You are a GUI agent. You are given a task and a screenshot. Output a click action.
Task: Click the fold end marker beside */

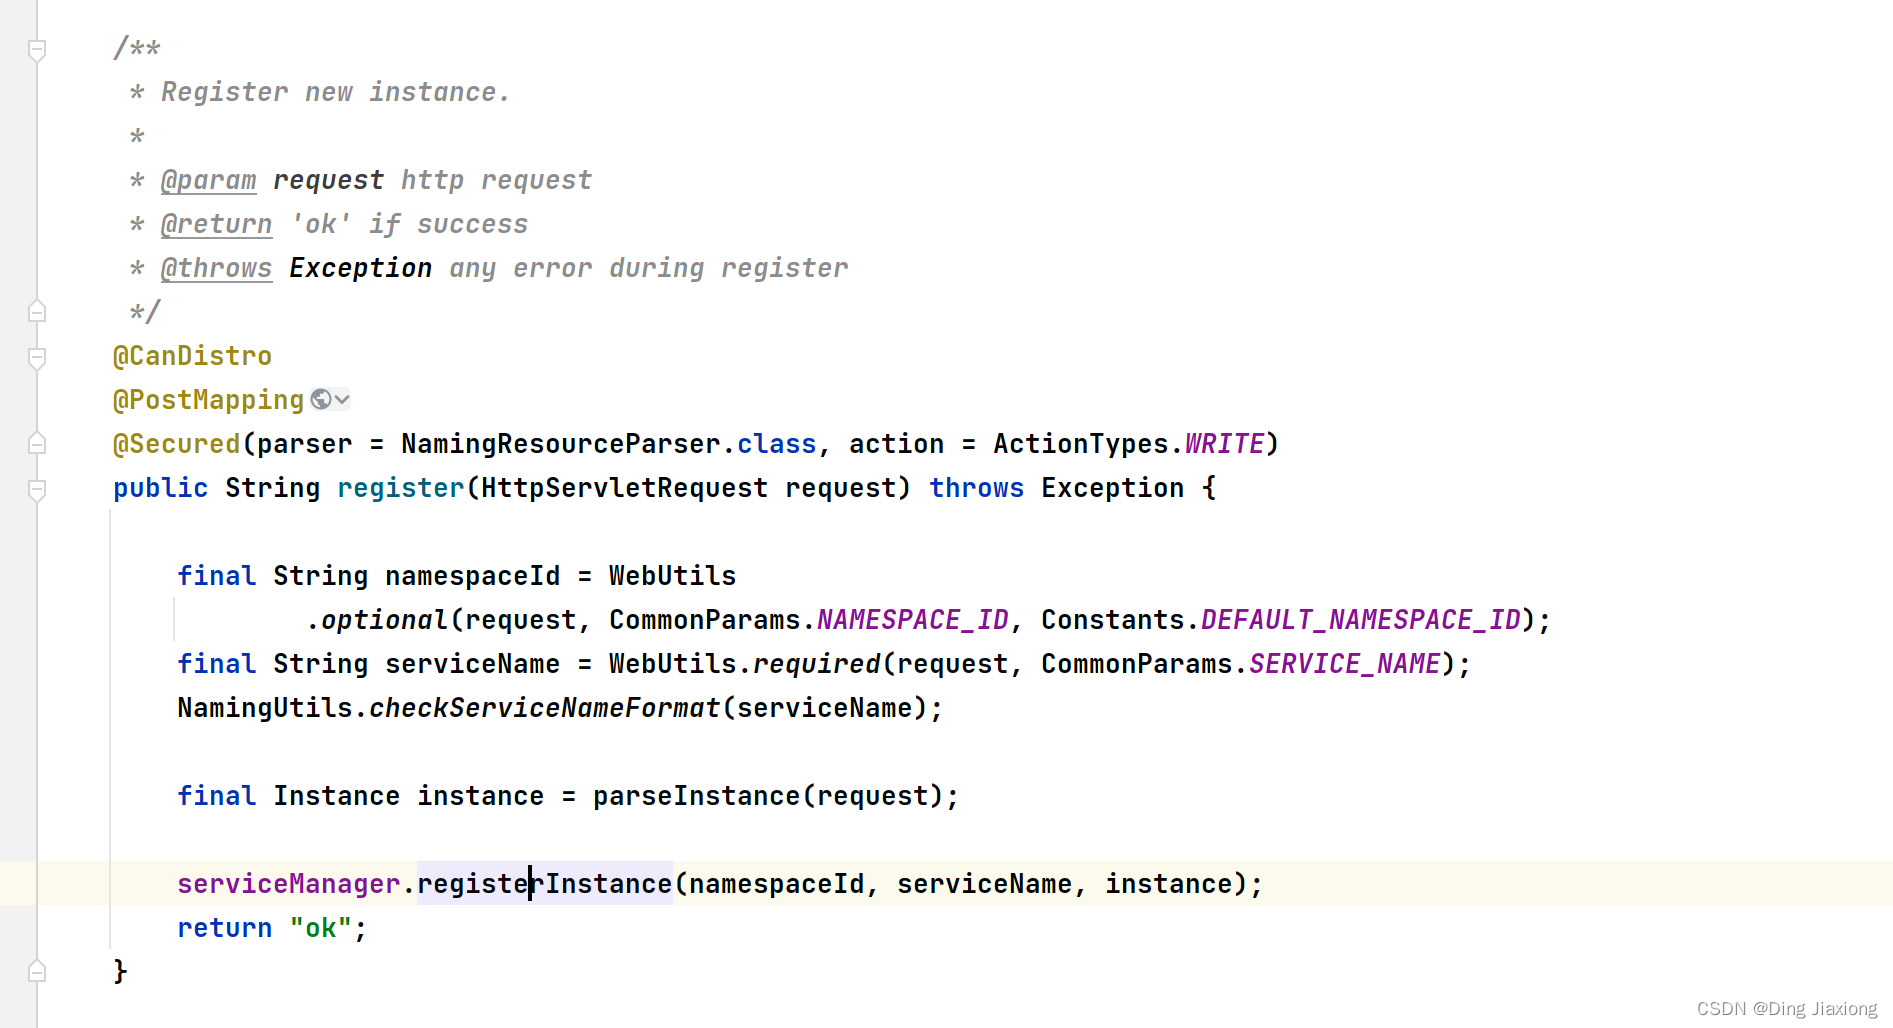click(37, 311)
